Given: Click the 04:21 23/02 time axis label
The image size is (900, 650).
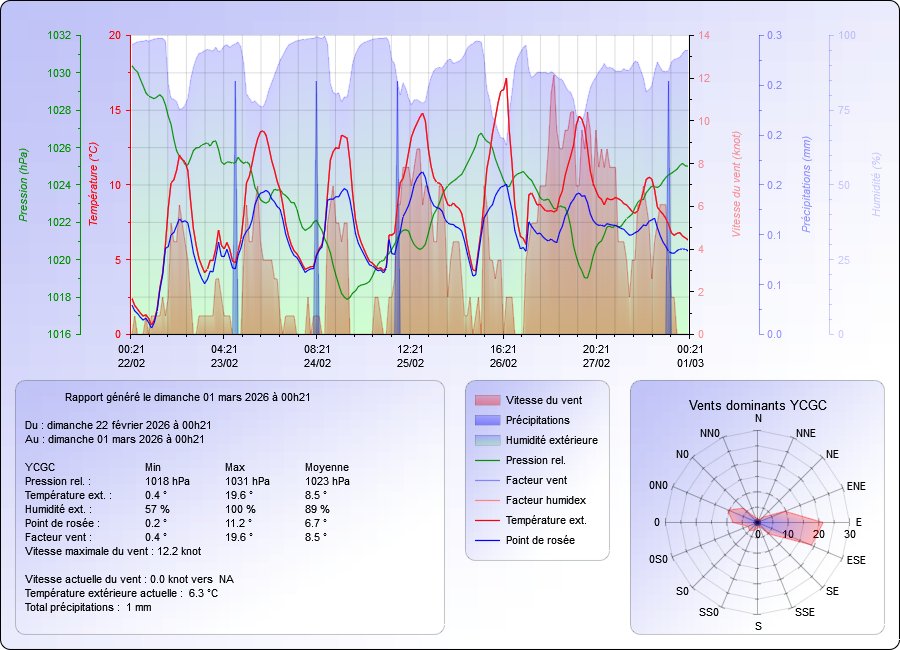Looking at the screenshot, I should coord(224,355).
